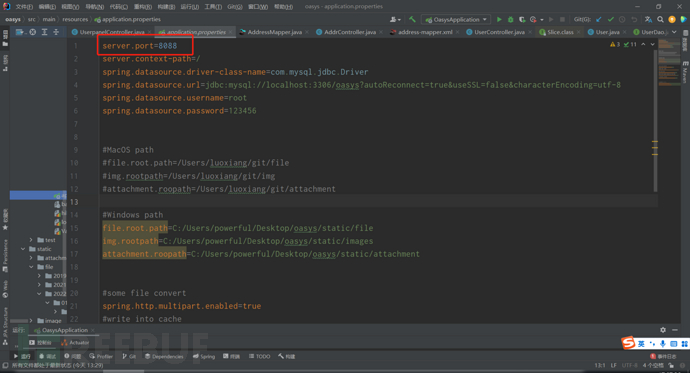
Task: Click resources in the breadcrumb path
Action: 75,19
